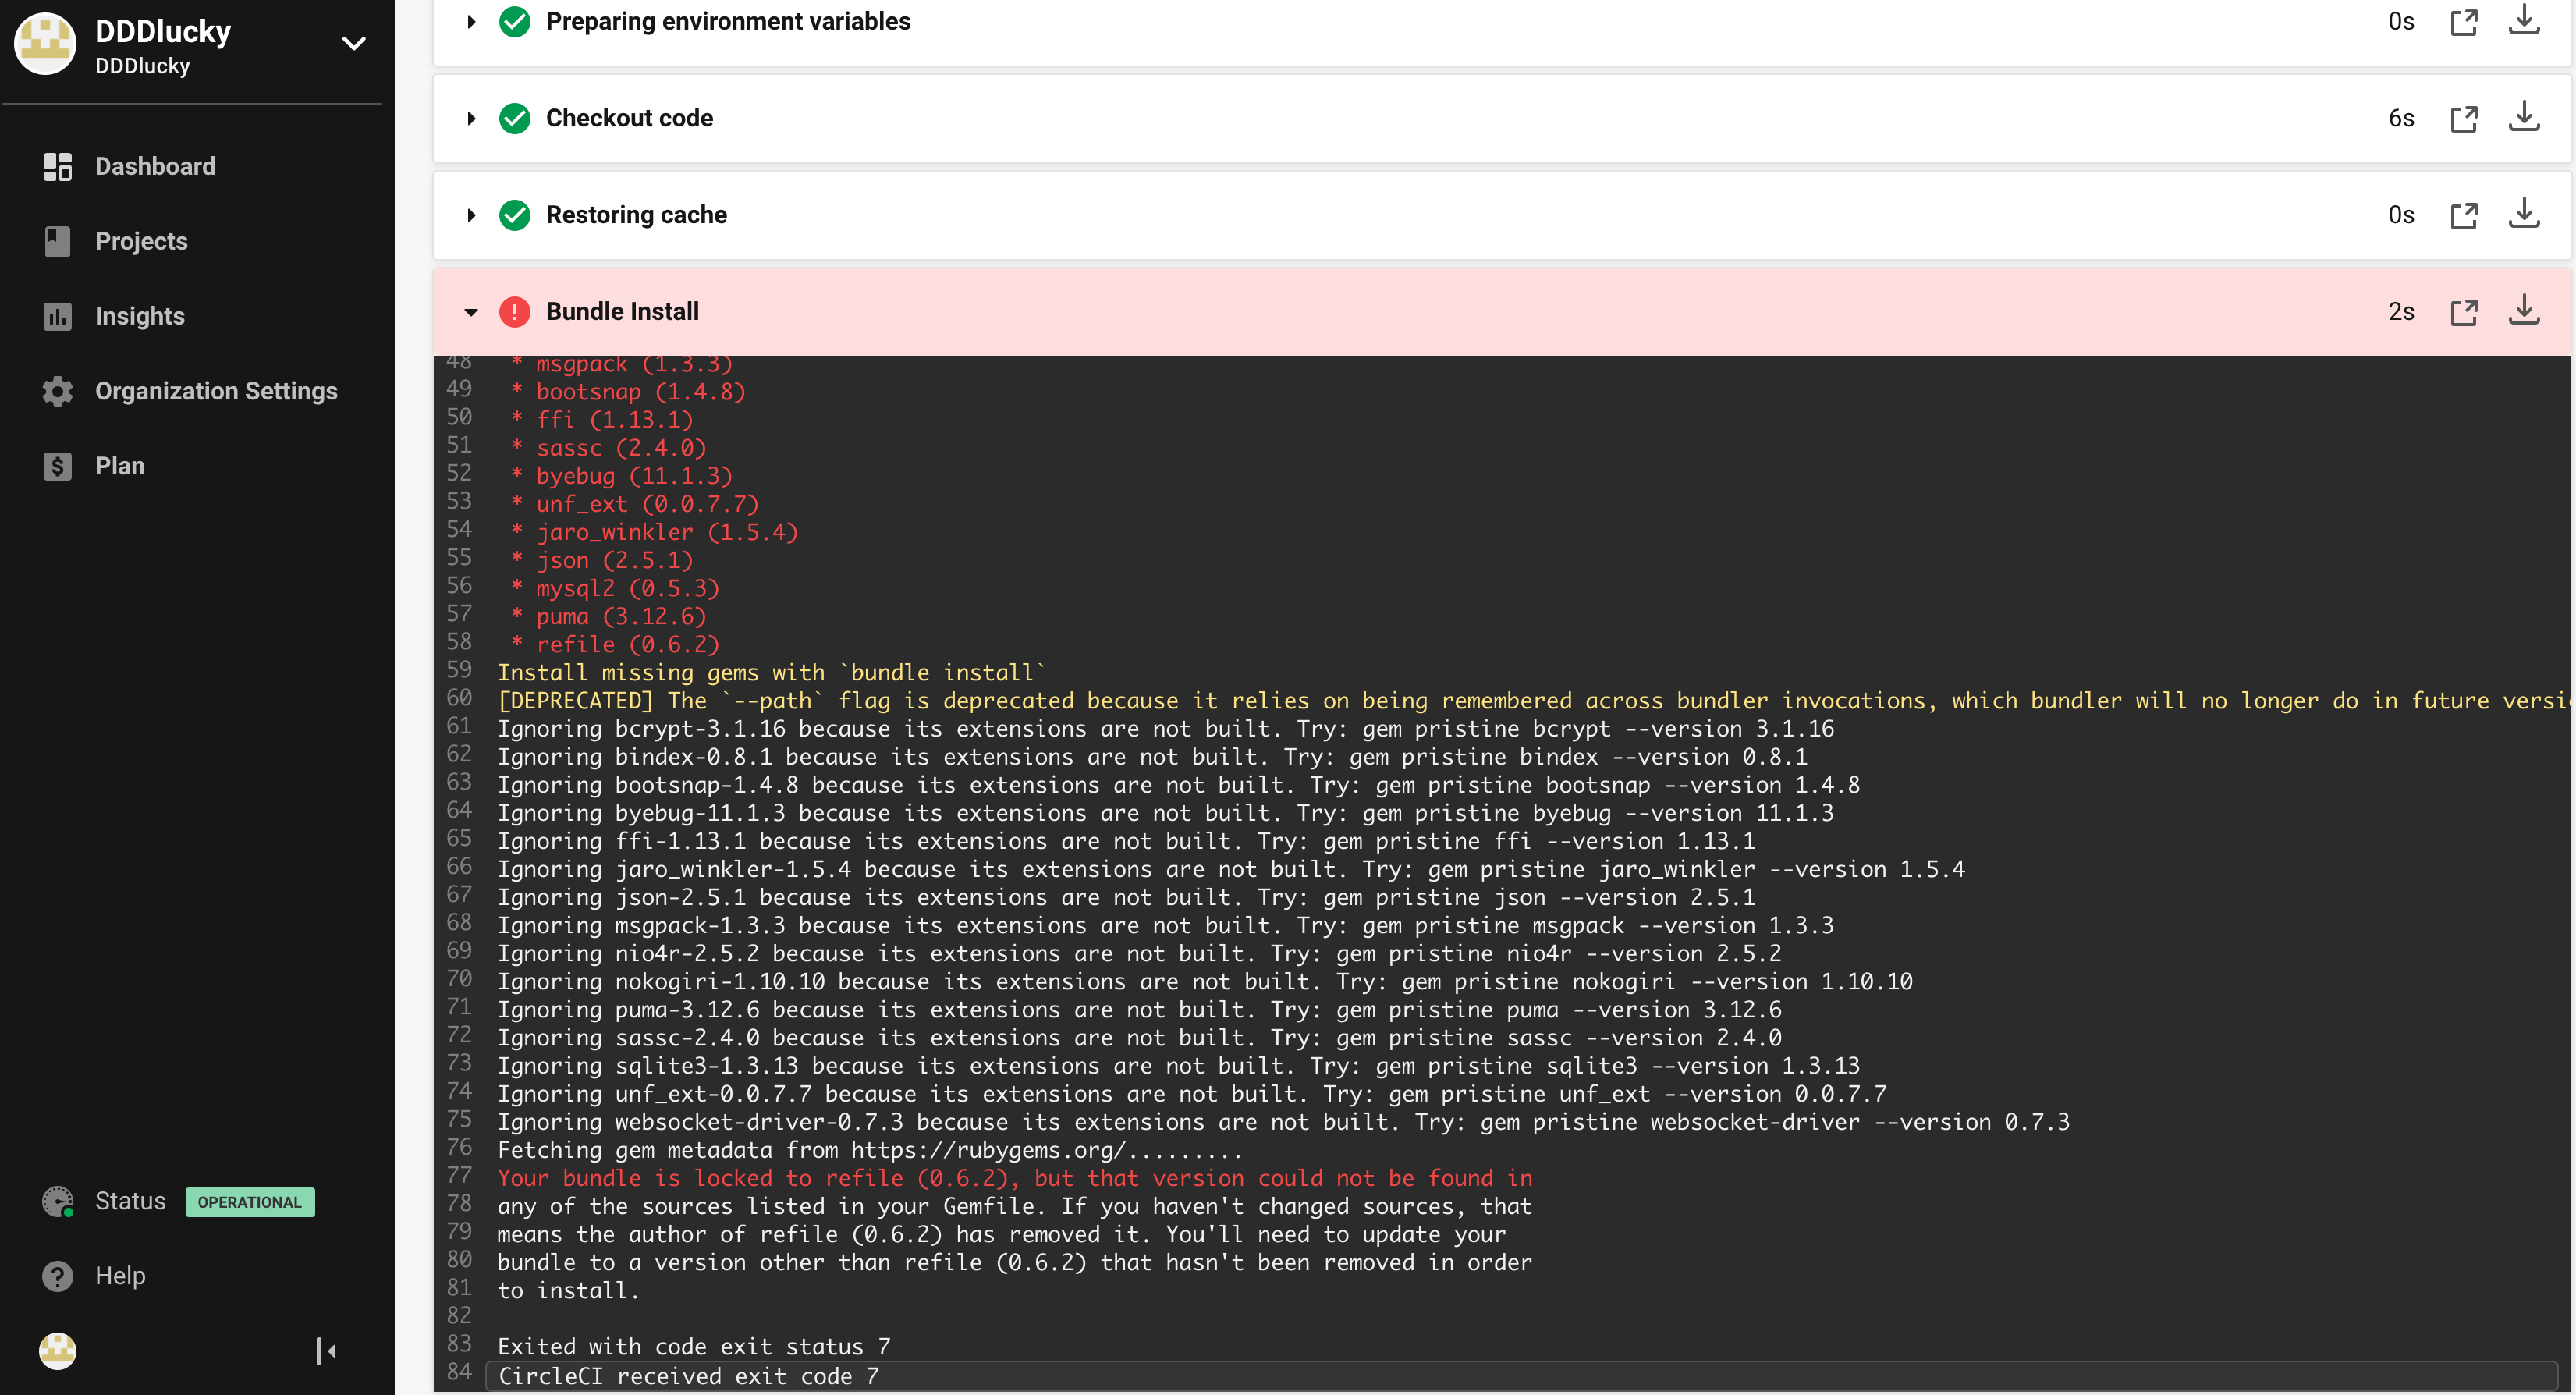The image size is (2576, 1395).
Task: Open Bundle Install output in new tab
Action: coord(2463,312)
